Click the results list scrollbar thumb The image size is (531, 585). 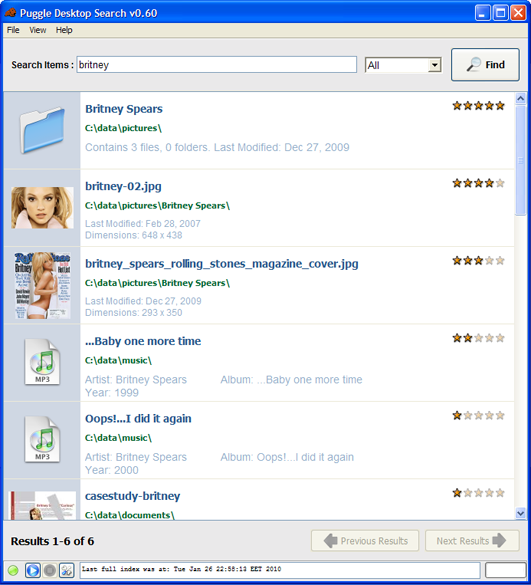tap(521, 160)
